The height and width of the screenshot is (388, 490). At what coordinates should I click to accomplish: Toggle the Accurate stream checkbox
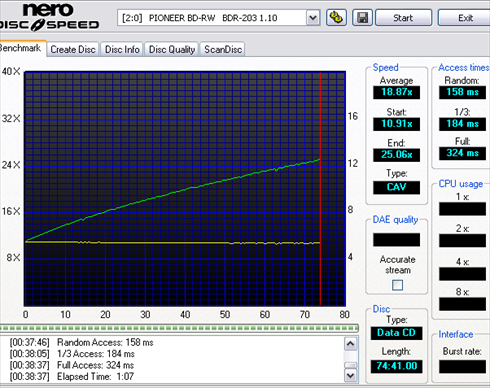397,285
